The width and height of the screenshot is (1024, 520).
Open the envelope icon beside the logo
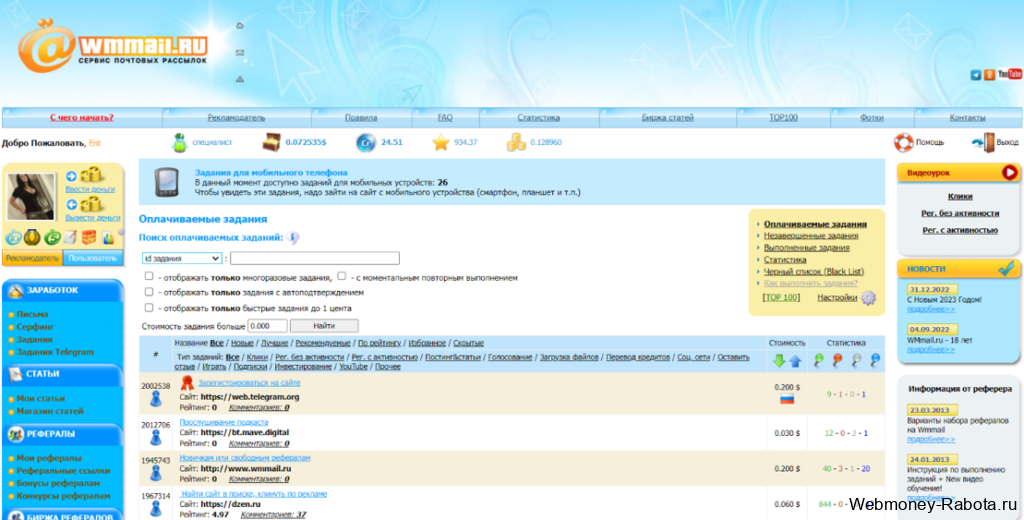[x=240, y=53]
